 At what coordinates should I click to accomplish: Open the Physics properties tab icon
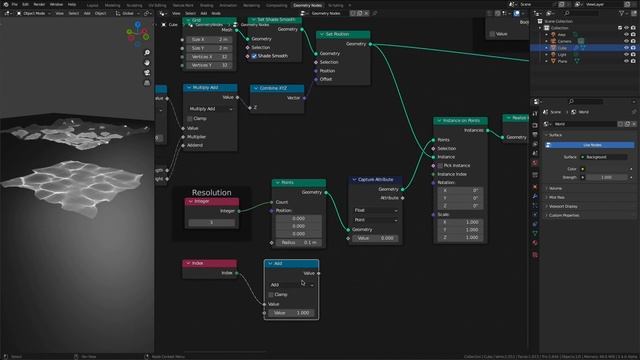click(x=535, y=215)
